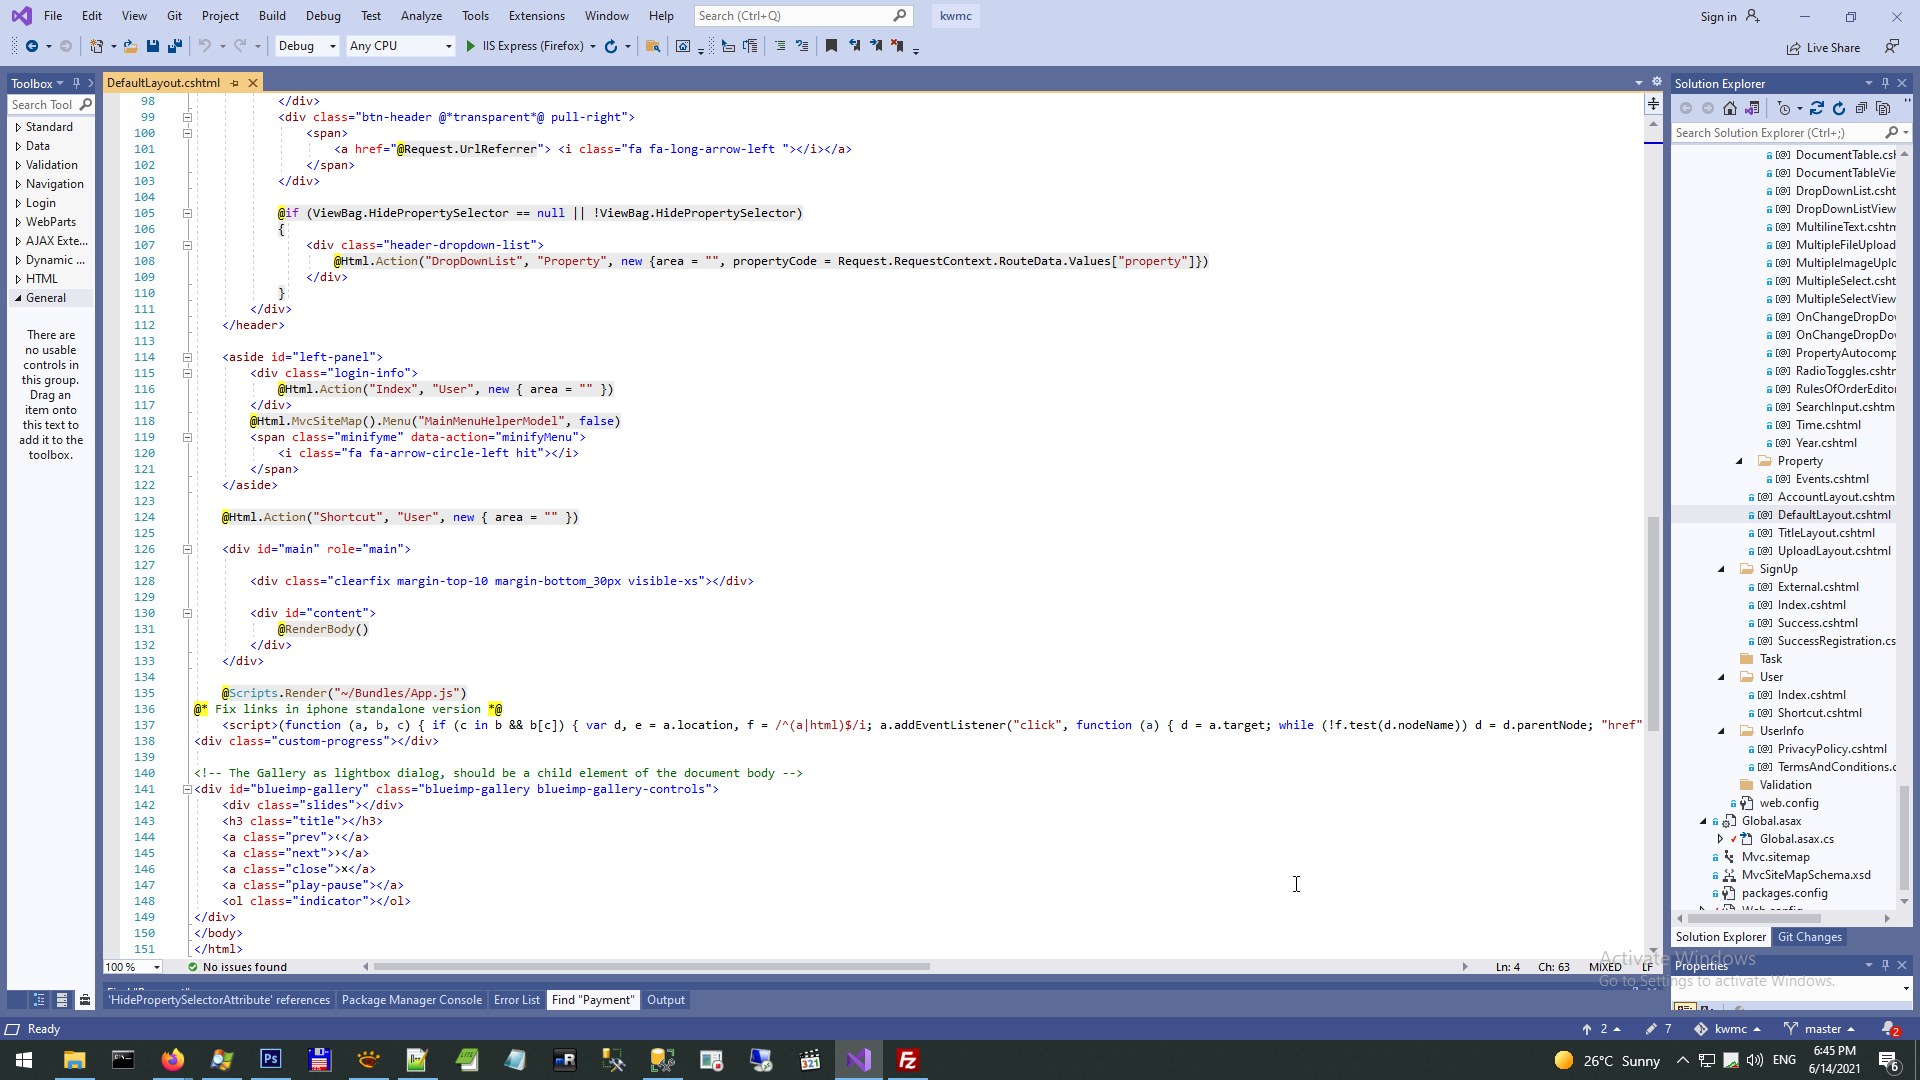1920x1080 pixels.
Task: Open Find in Files toolbar icon
Action: click(x=653, y=46)
